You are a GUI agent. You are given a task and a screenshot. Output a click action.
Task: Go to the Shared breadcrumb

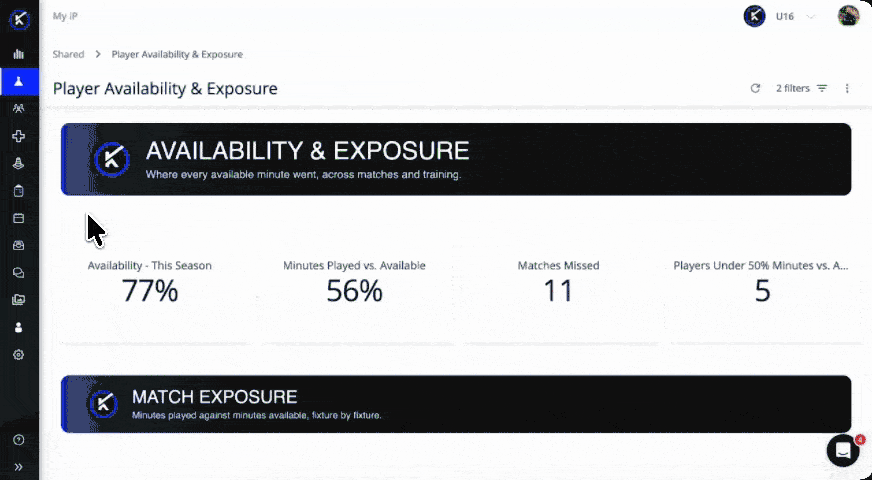coord(68,54)
